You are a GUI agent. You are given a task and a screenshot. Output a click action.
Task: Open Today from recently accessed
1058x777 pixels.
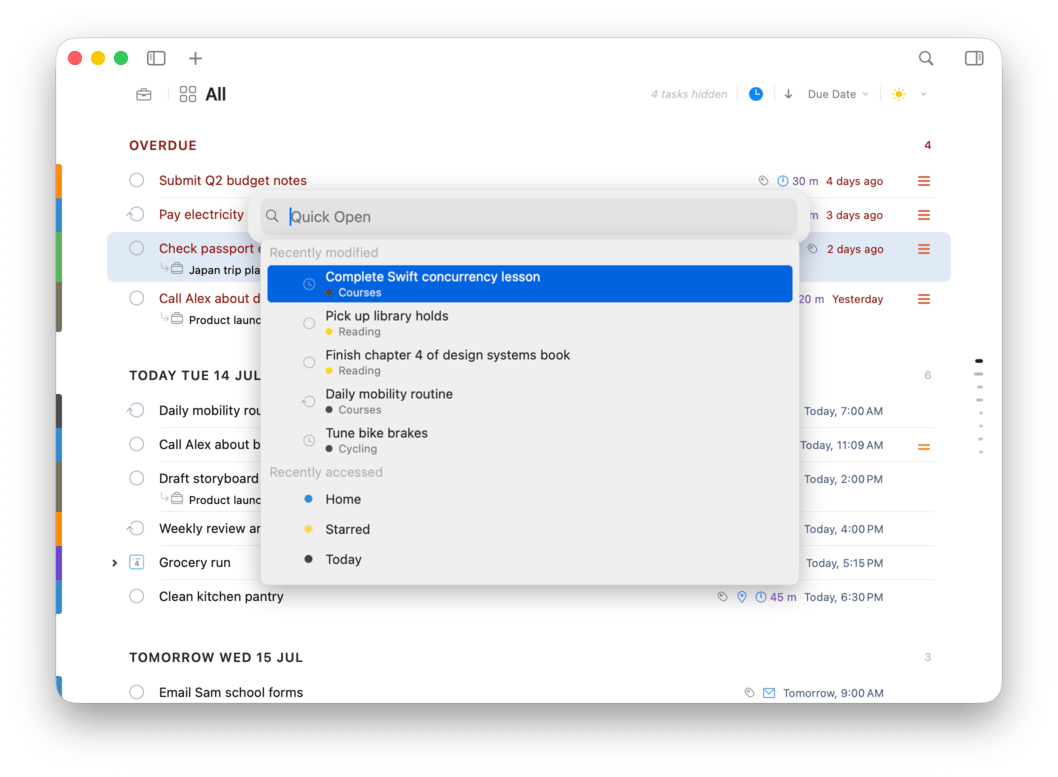(530, 559)
